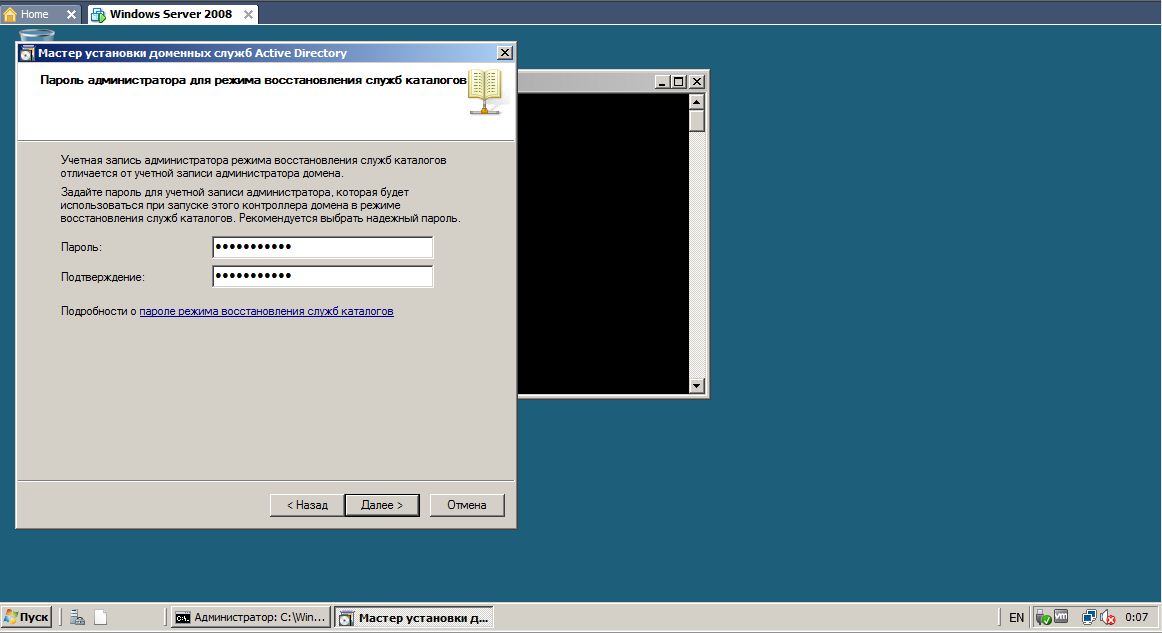Close the Active Directory installation wizard
Image resolution: width=1162 pixels, height=633 pixels.
coord(505,53)
